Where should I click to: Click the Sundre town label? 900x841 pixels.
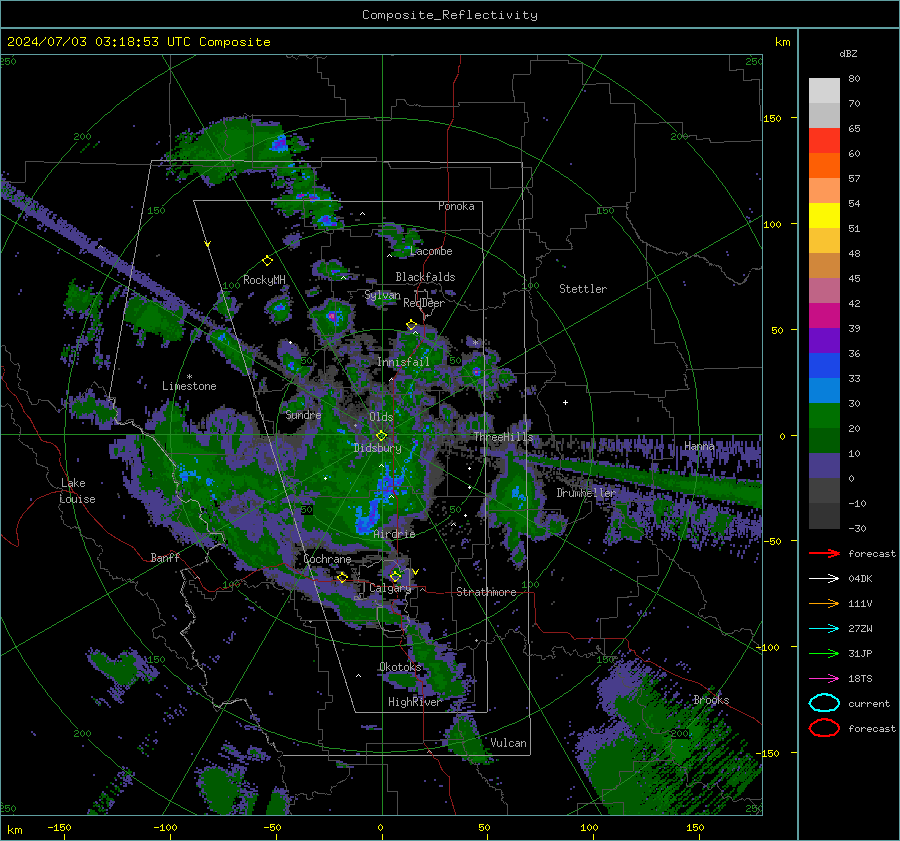303,415
